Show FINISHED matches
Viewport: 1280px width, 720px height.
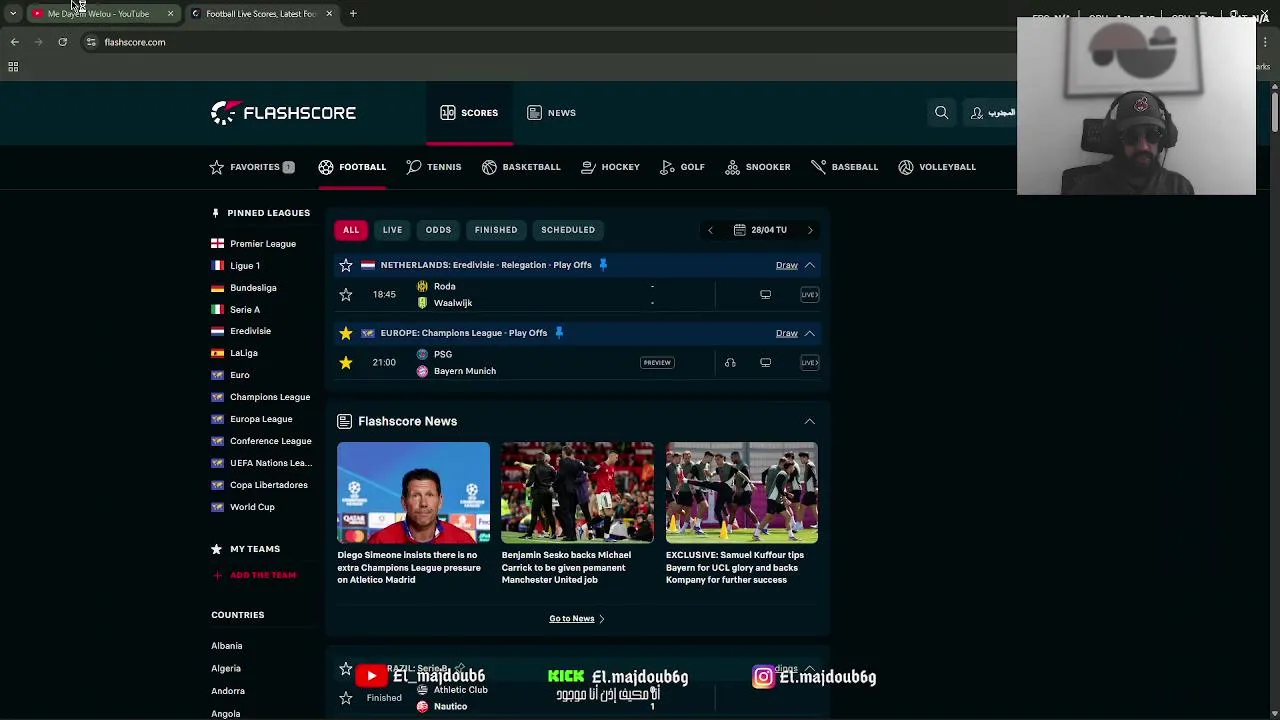click(x=496, y=230)
